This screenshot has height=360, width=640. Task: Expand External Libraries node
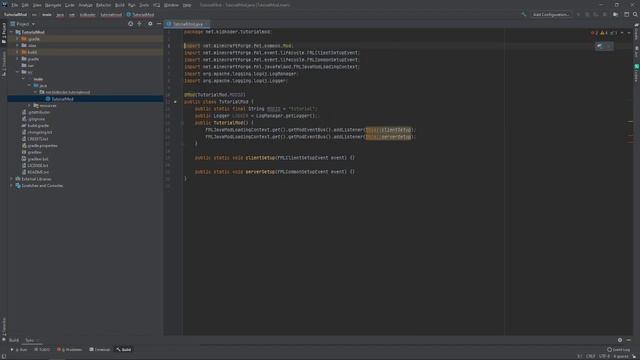coord(11,179)
